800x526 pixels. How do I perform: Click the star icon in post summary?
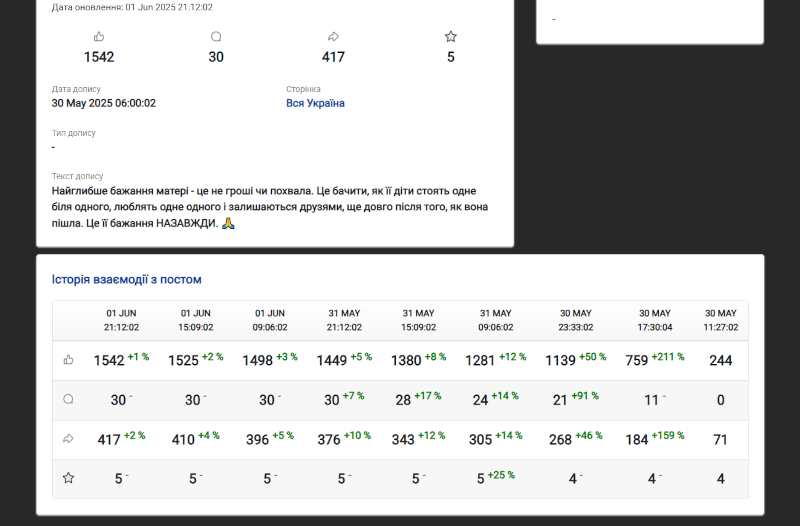[450, 37]
